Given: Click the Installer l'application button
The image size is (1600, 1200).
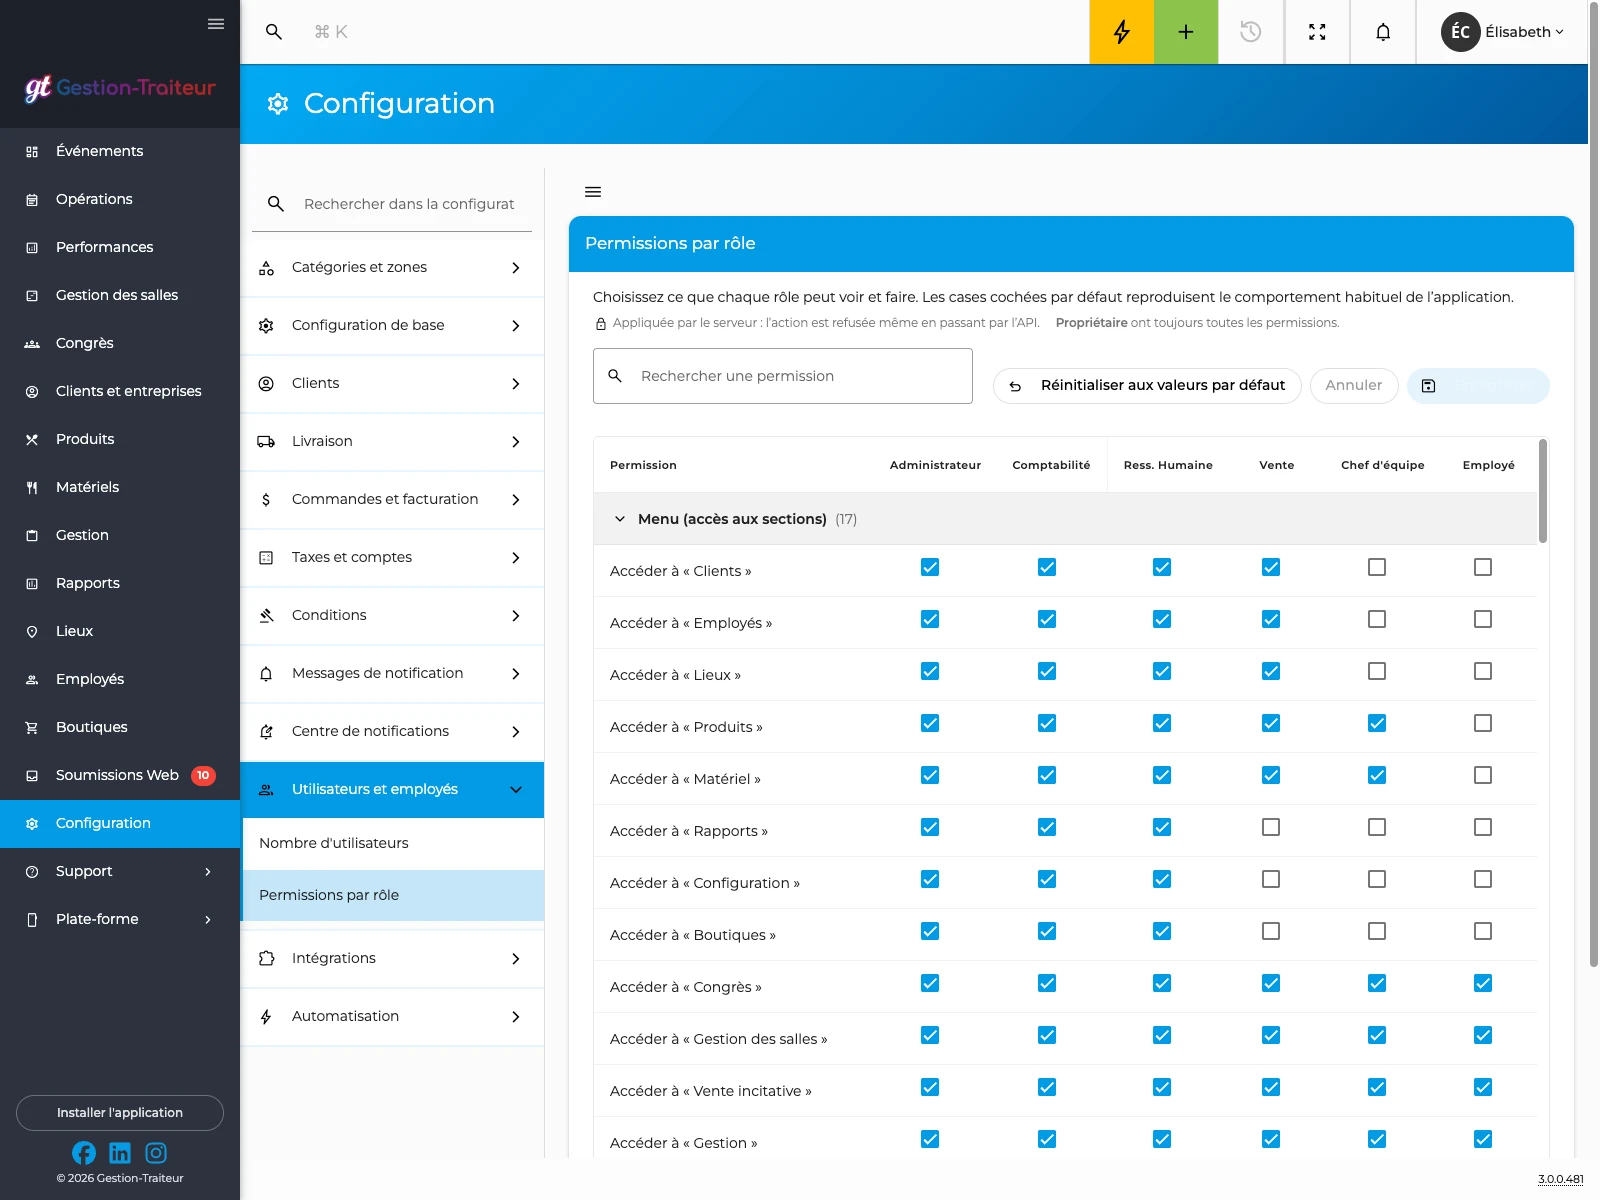Looking at the screenshot, I should (120, 1113).
